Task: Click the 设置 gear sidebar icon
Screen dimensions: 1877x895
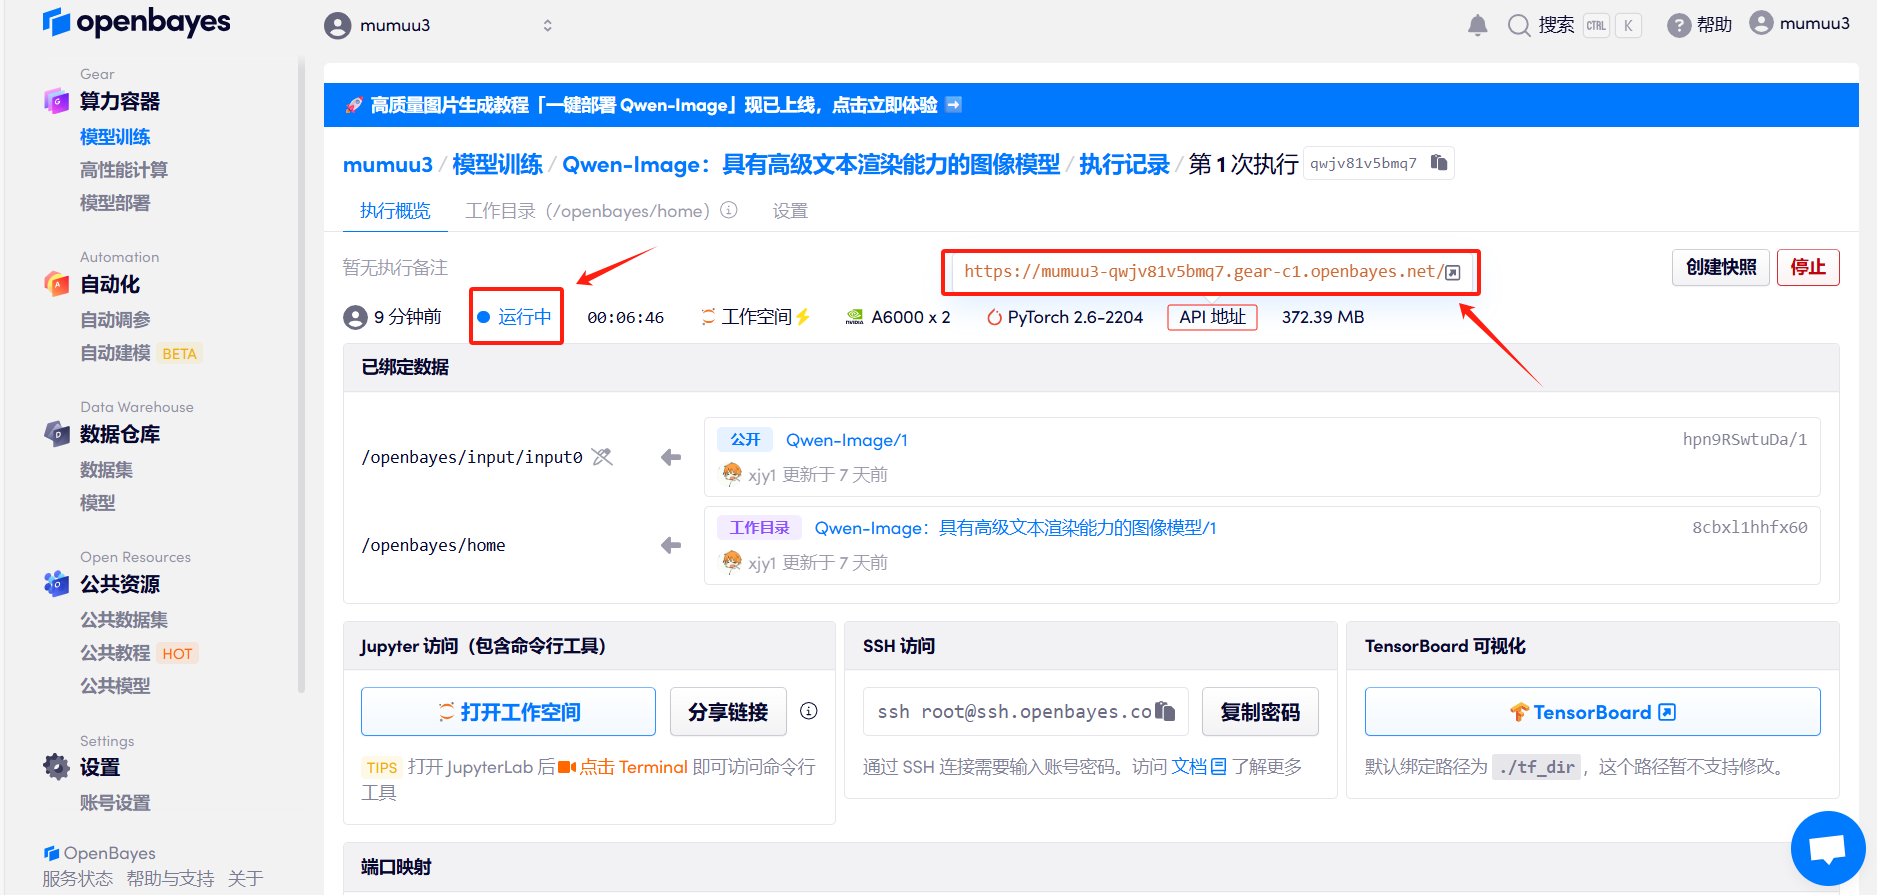Action: pos(57,767)
